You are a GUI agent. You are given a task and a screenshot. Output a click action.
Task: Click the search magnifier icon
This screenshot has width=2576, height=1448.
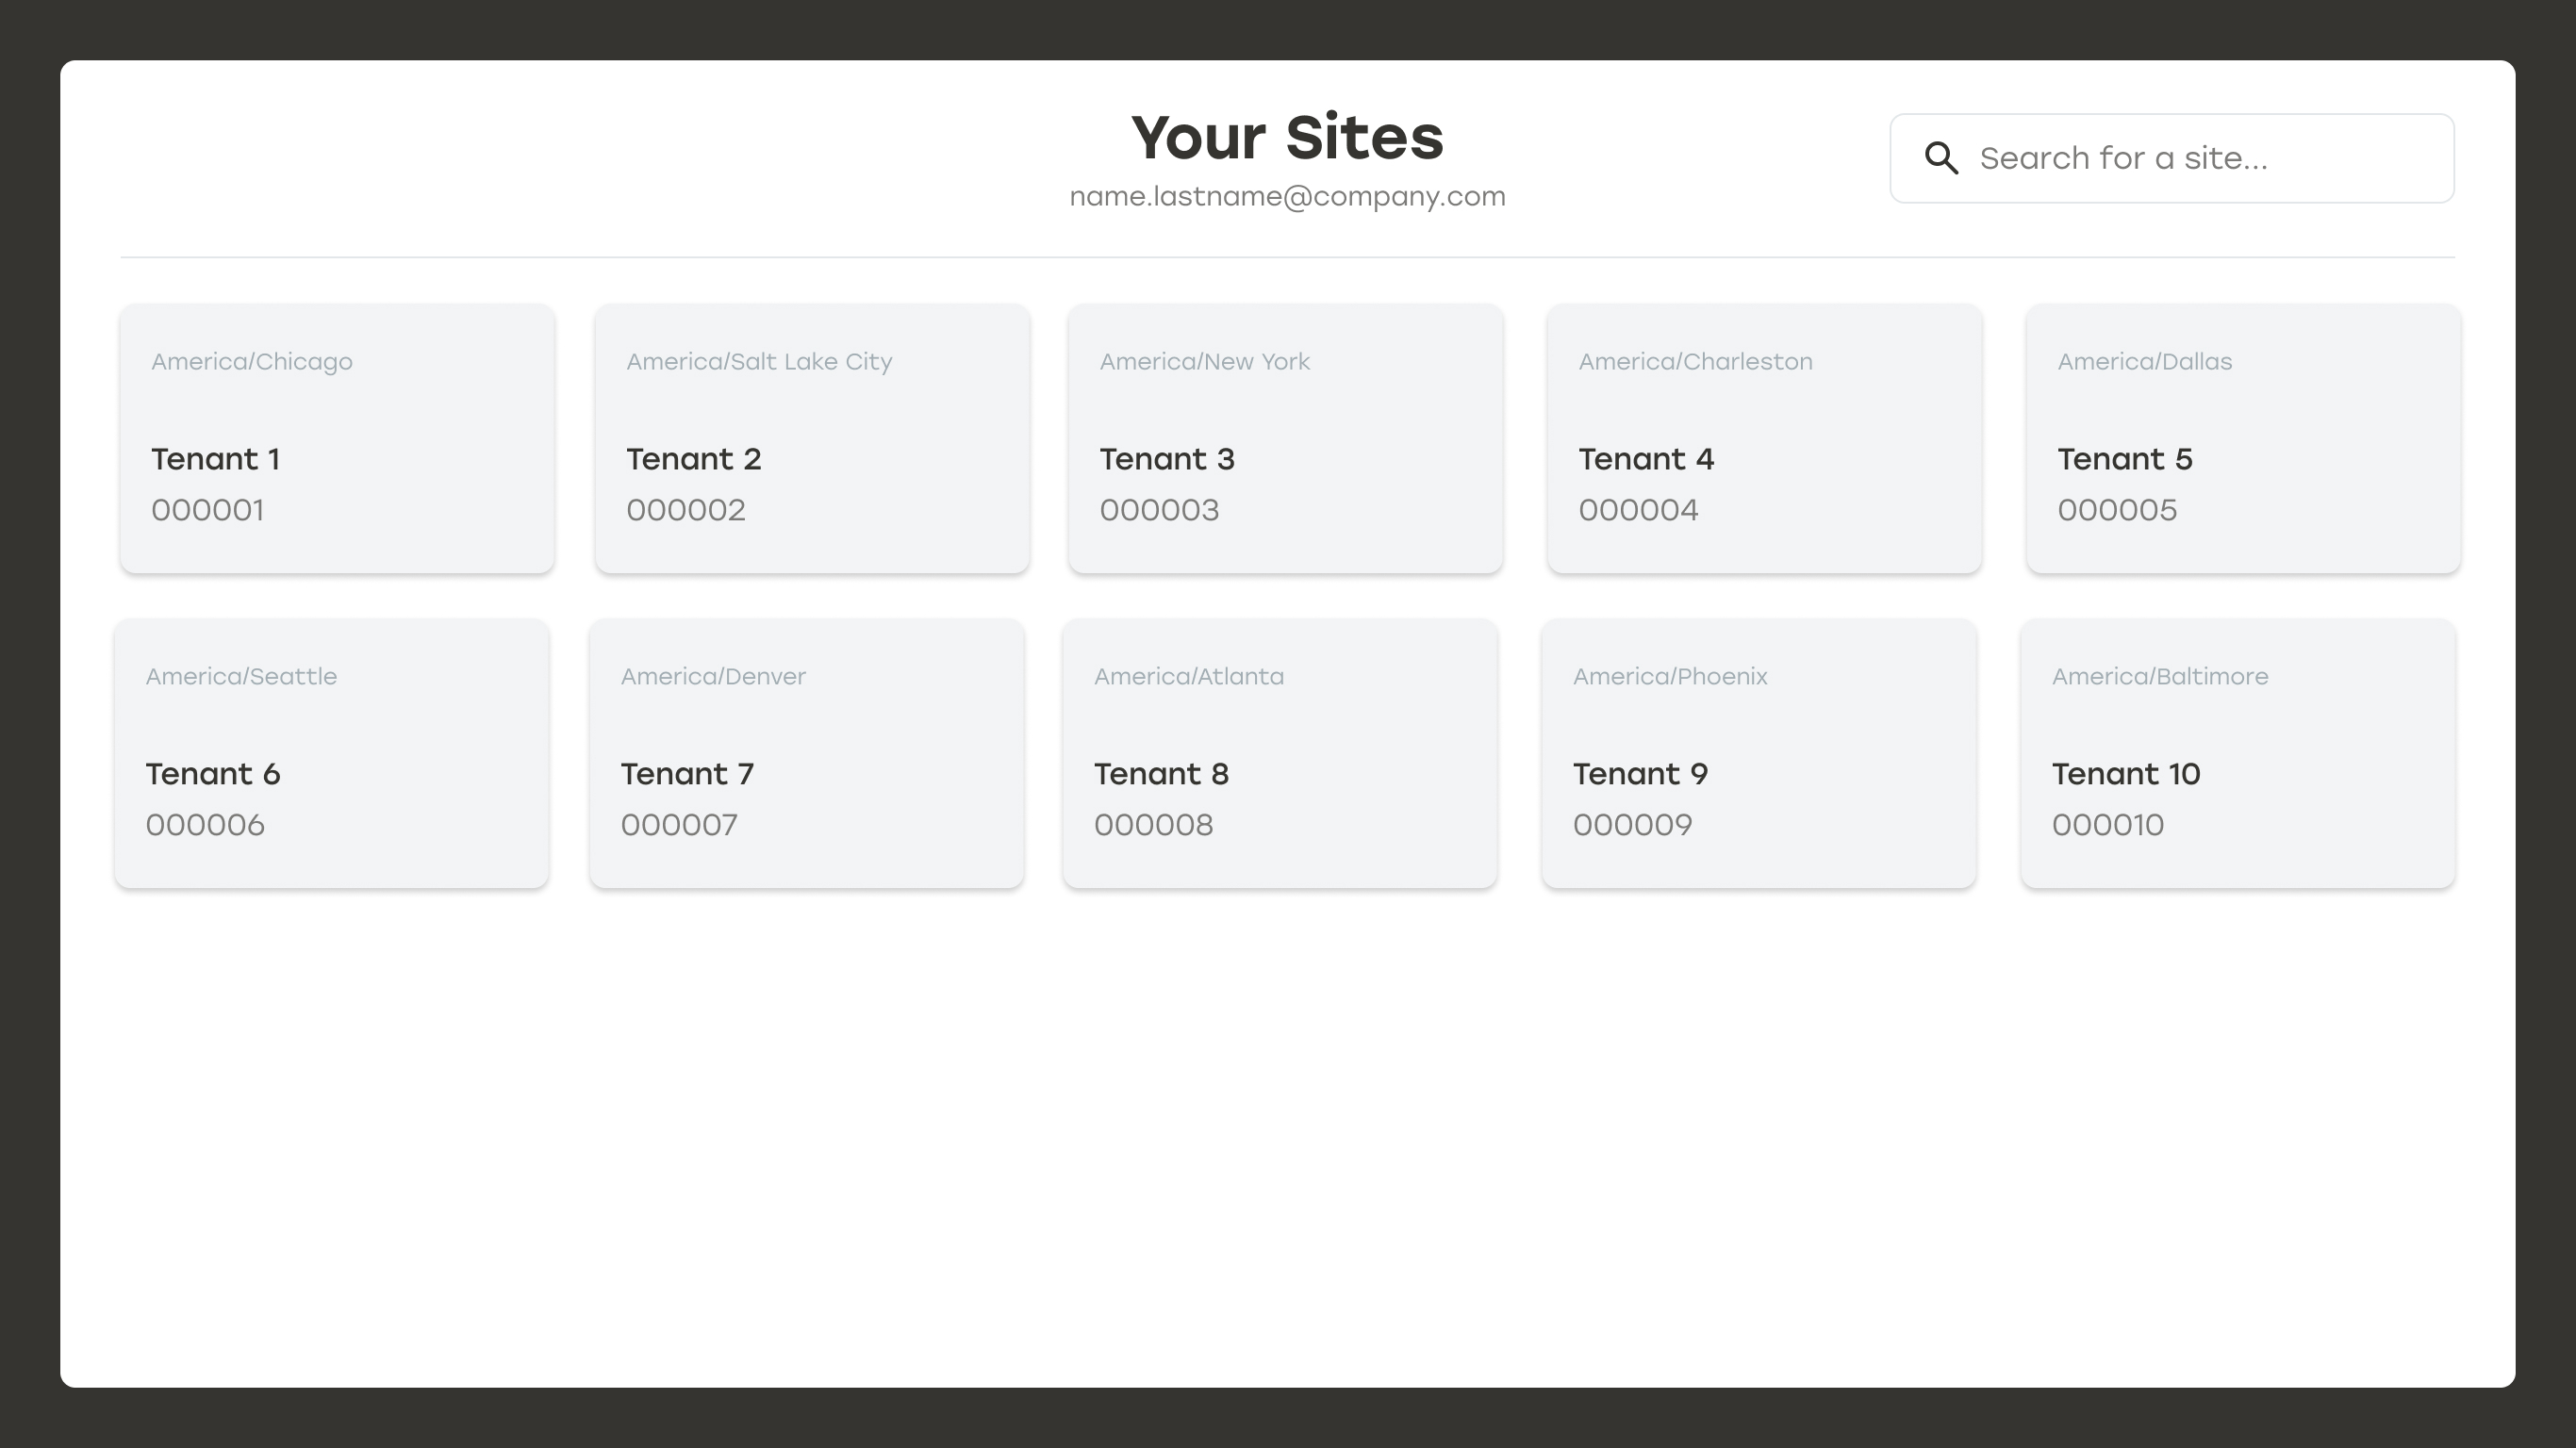(x=1940, y=158)
